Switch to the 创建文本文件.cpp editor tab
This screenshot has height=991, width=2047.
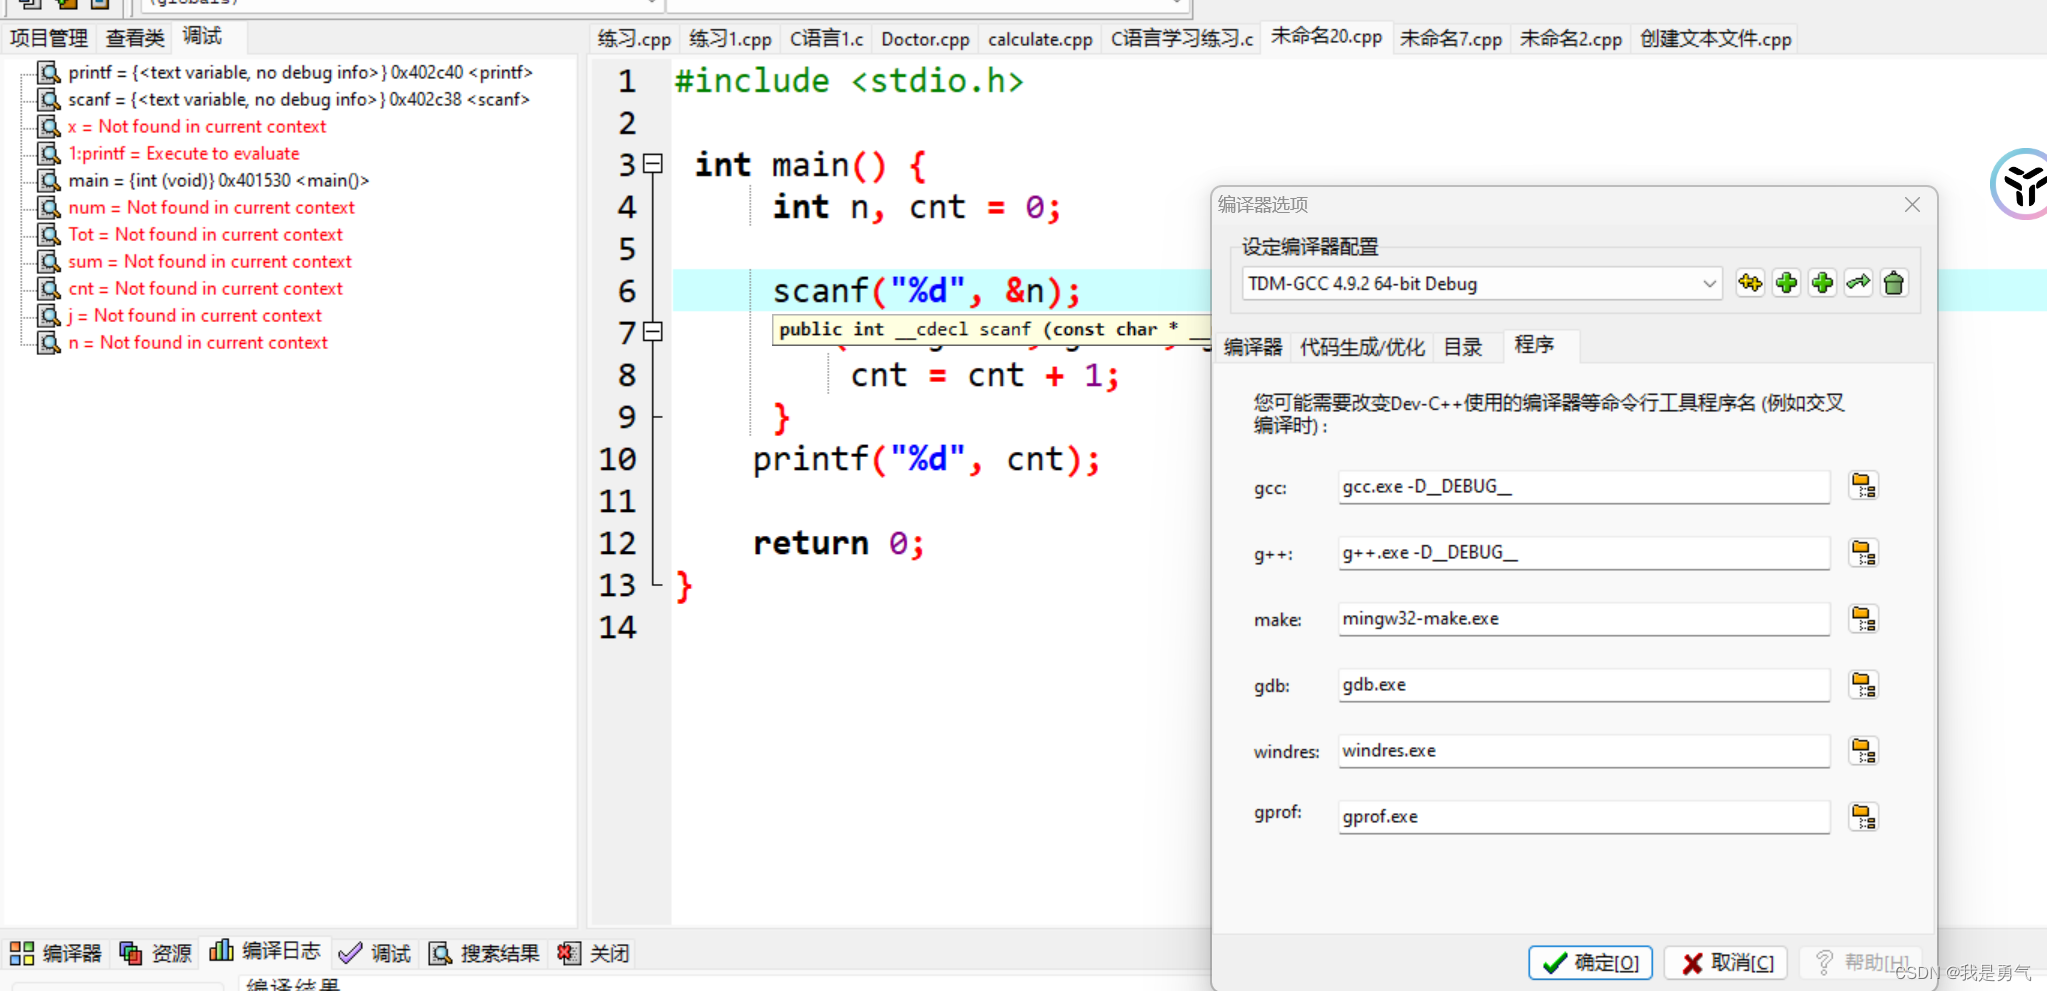click(x=1715, y=39)
